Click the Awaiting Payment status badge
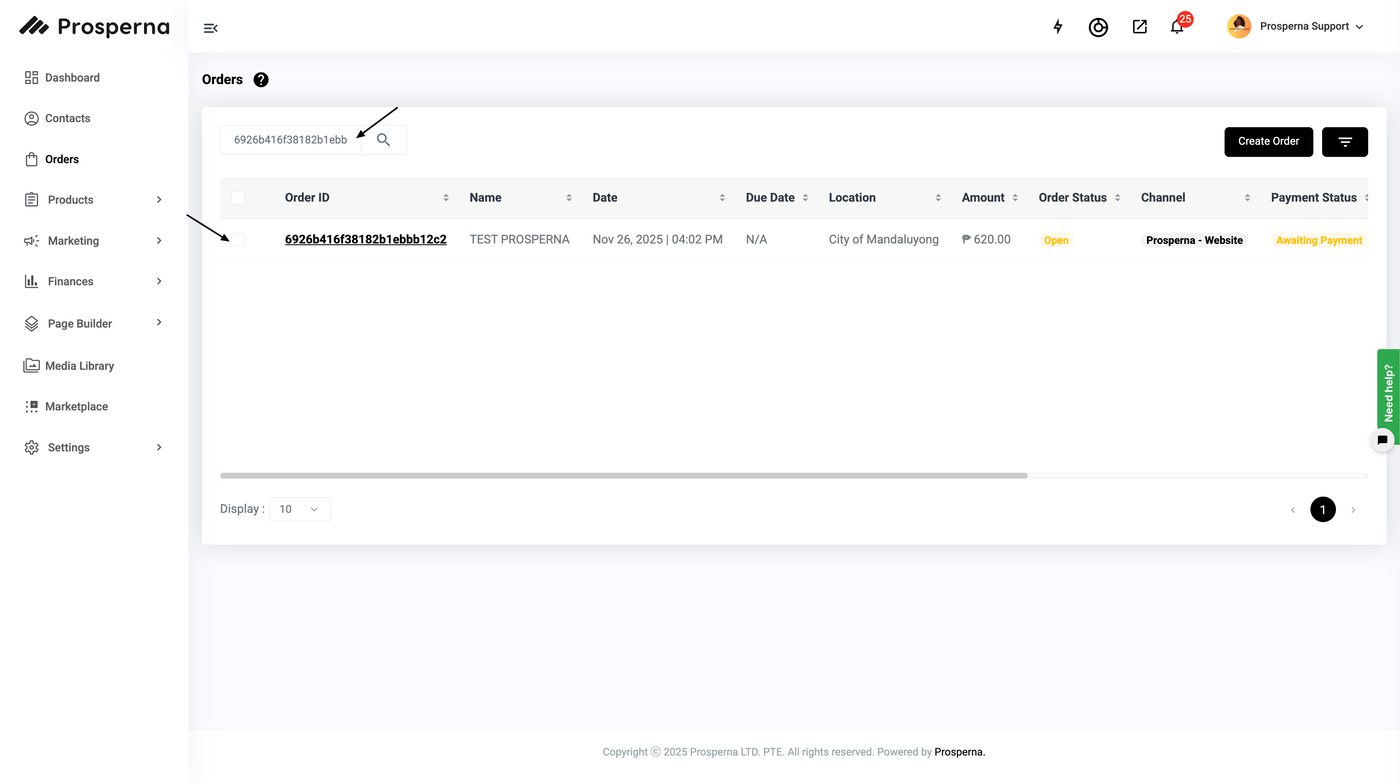1400x784 pixels. pos(1319,240)
